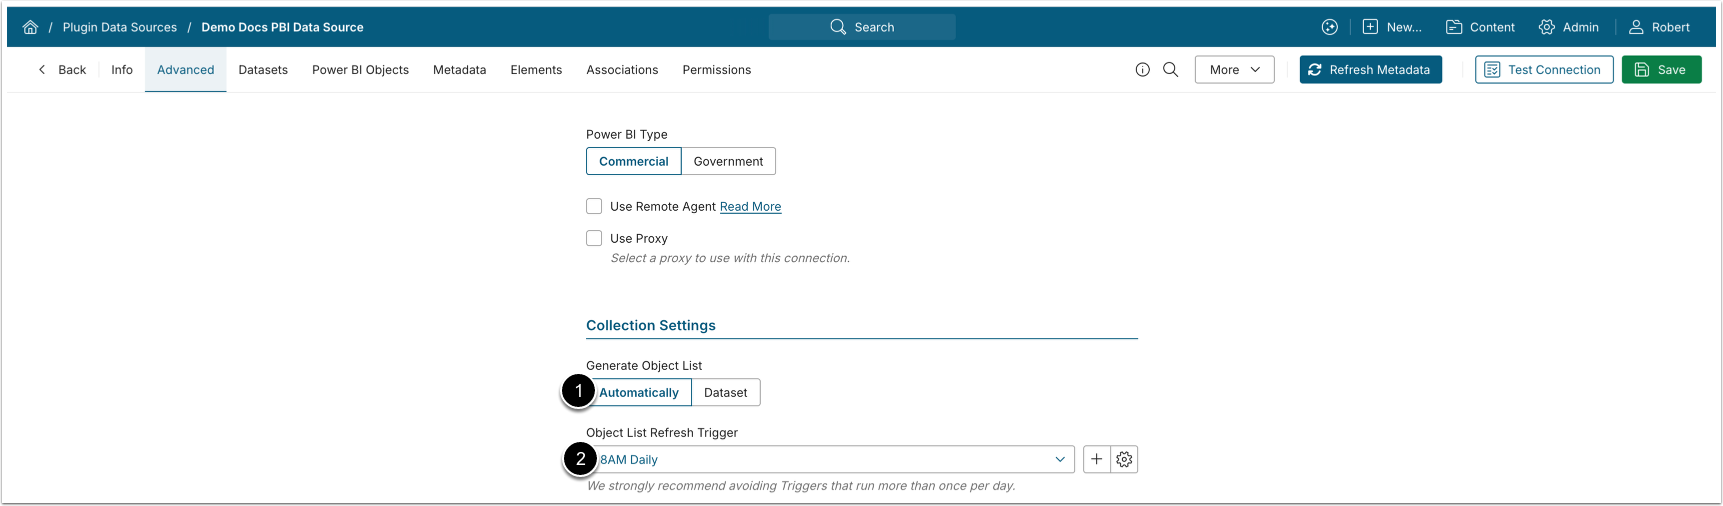The image size is (1723, 506).
Task: Click the Search field in header
Action: click(x=862, y=27)
